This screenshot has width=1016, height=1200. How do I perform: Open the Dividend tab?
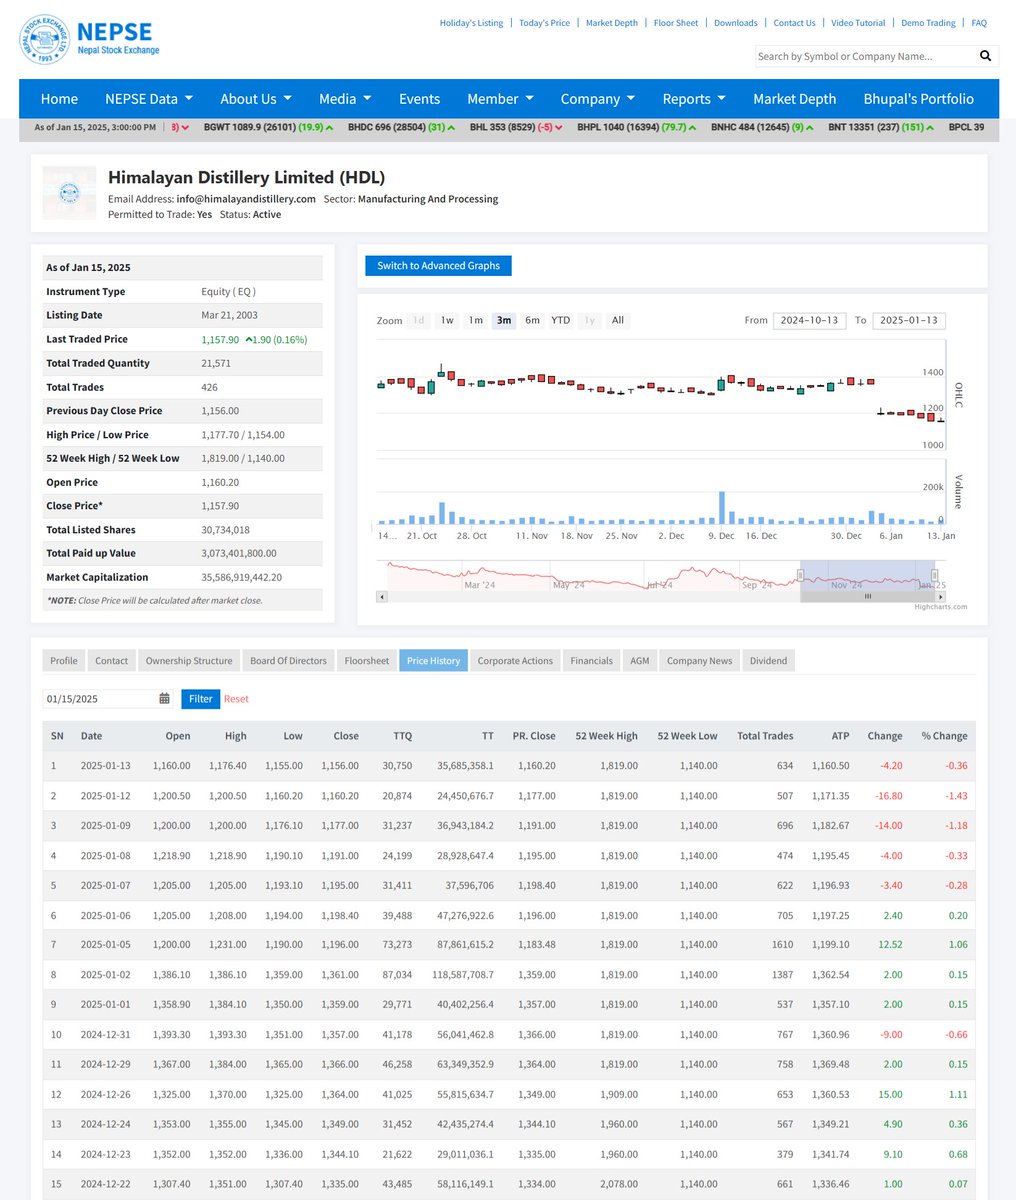coord(768,660)
